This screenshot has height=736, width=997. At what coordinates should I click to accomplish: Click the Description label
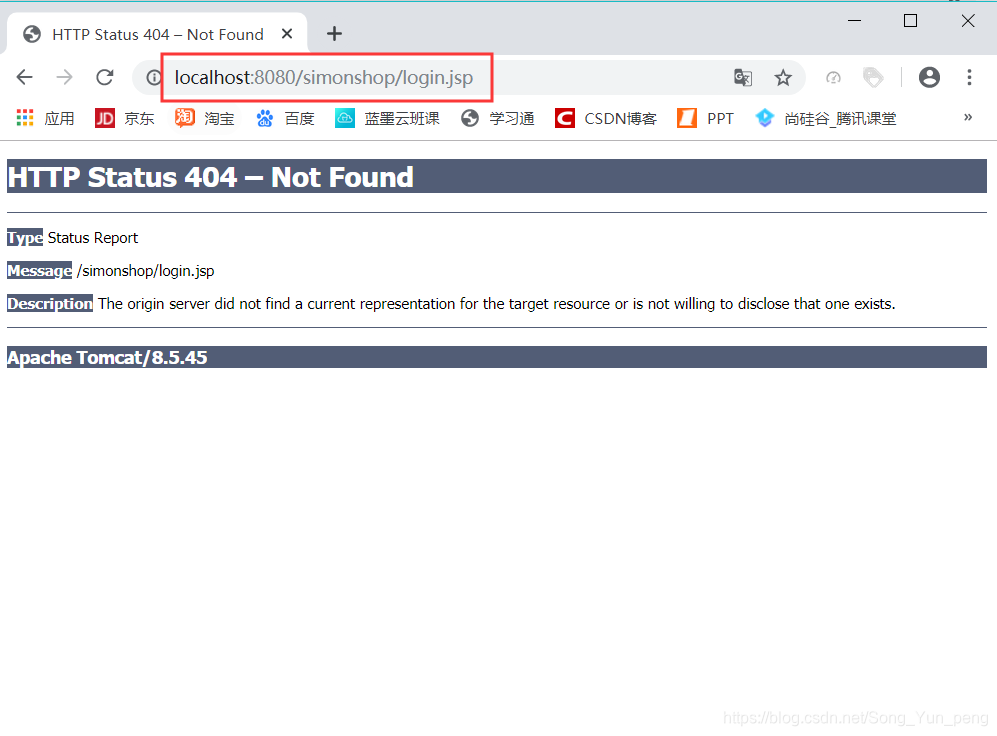pos(50,303)
